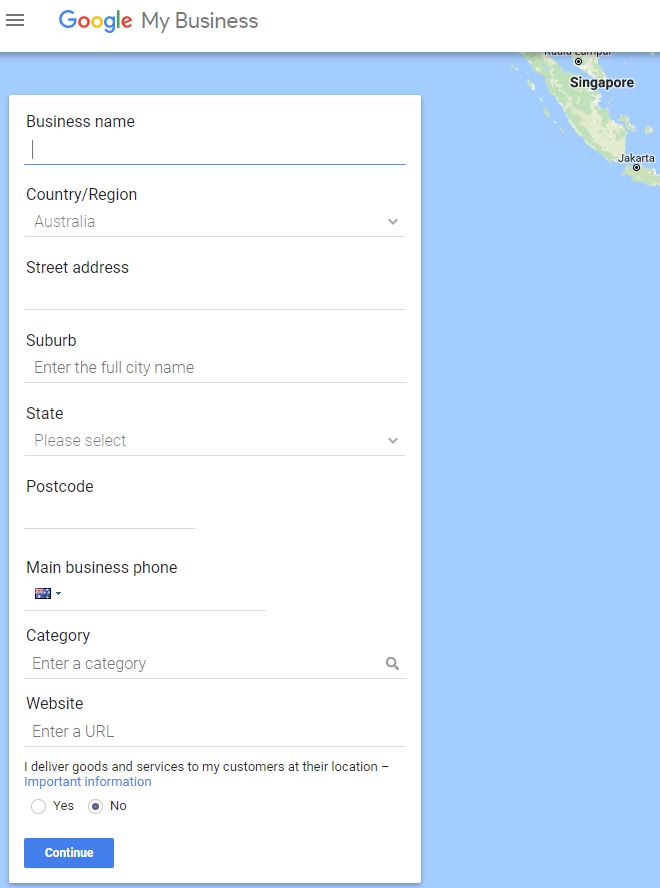
Task: Focus the Business name field
Action: (215, 151)
